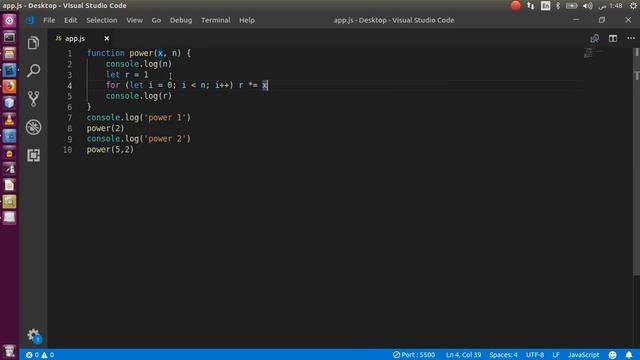Image resolution: width=640 pixels, height=360 pixels.
Task: Open the Help menu
Action: coord(247,20)
